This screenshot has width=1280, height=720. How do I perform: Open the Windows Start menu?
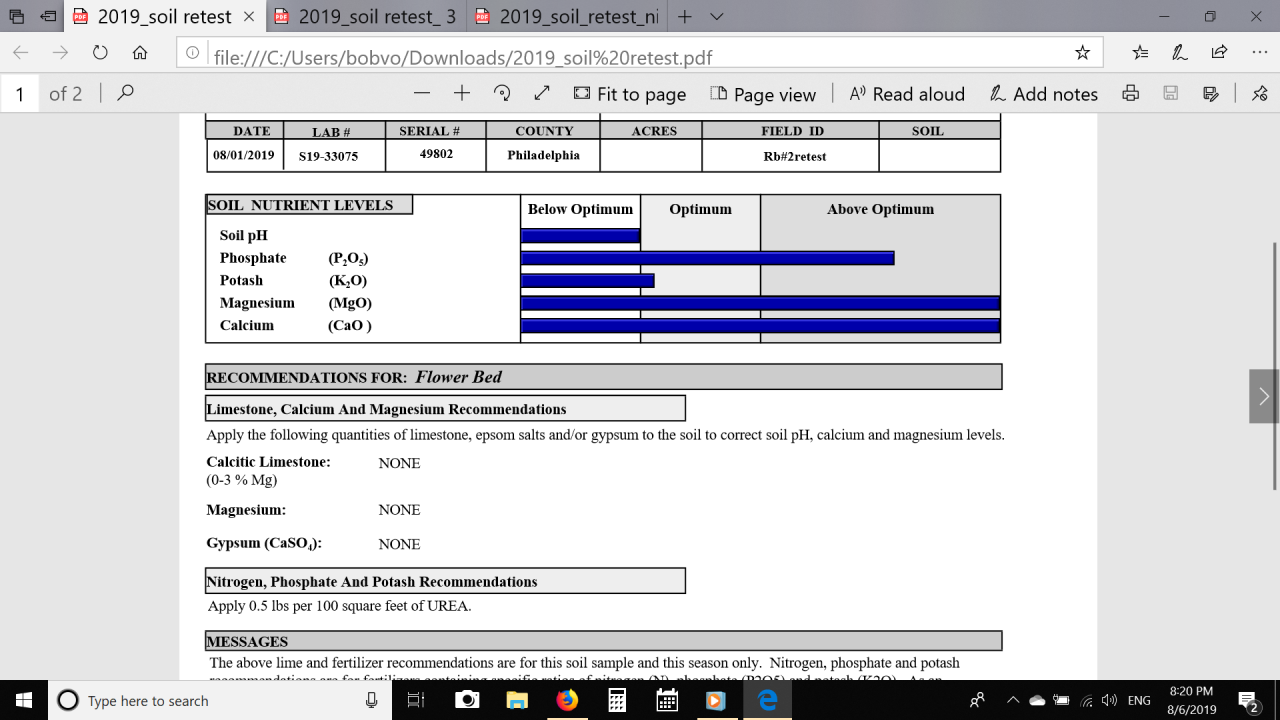coord(24,700)
